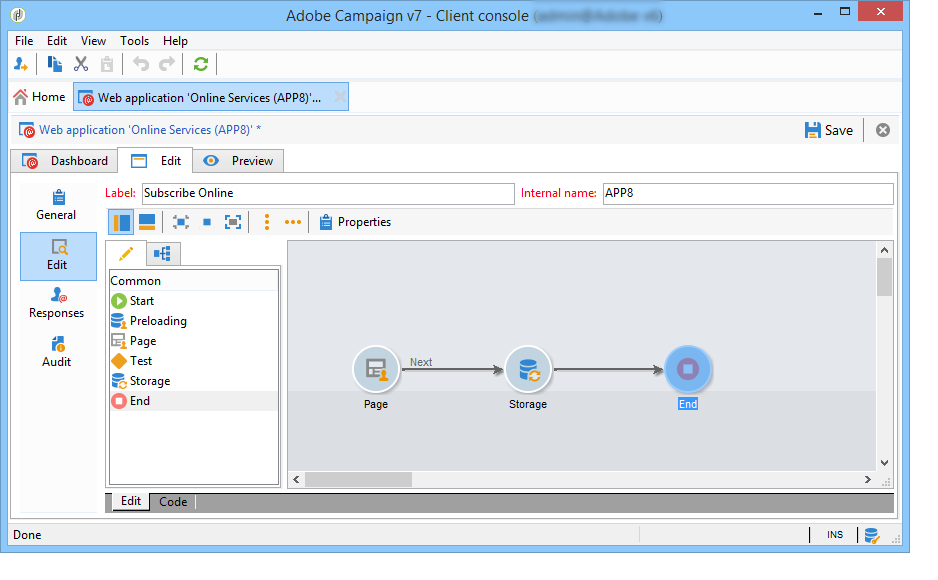Viewport: 938px width, 580px height.
Task: Switch to the Preview tab
Action: (x=238, y=161)
